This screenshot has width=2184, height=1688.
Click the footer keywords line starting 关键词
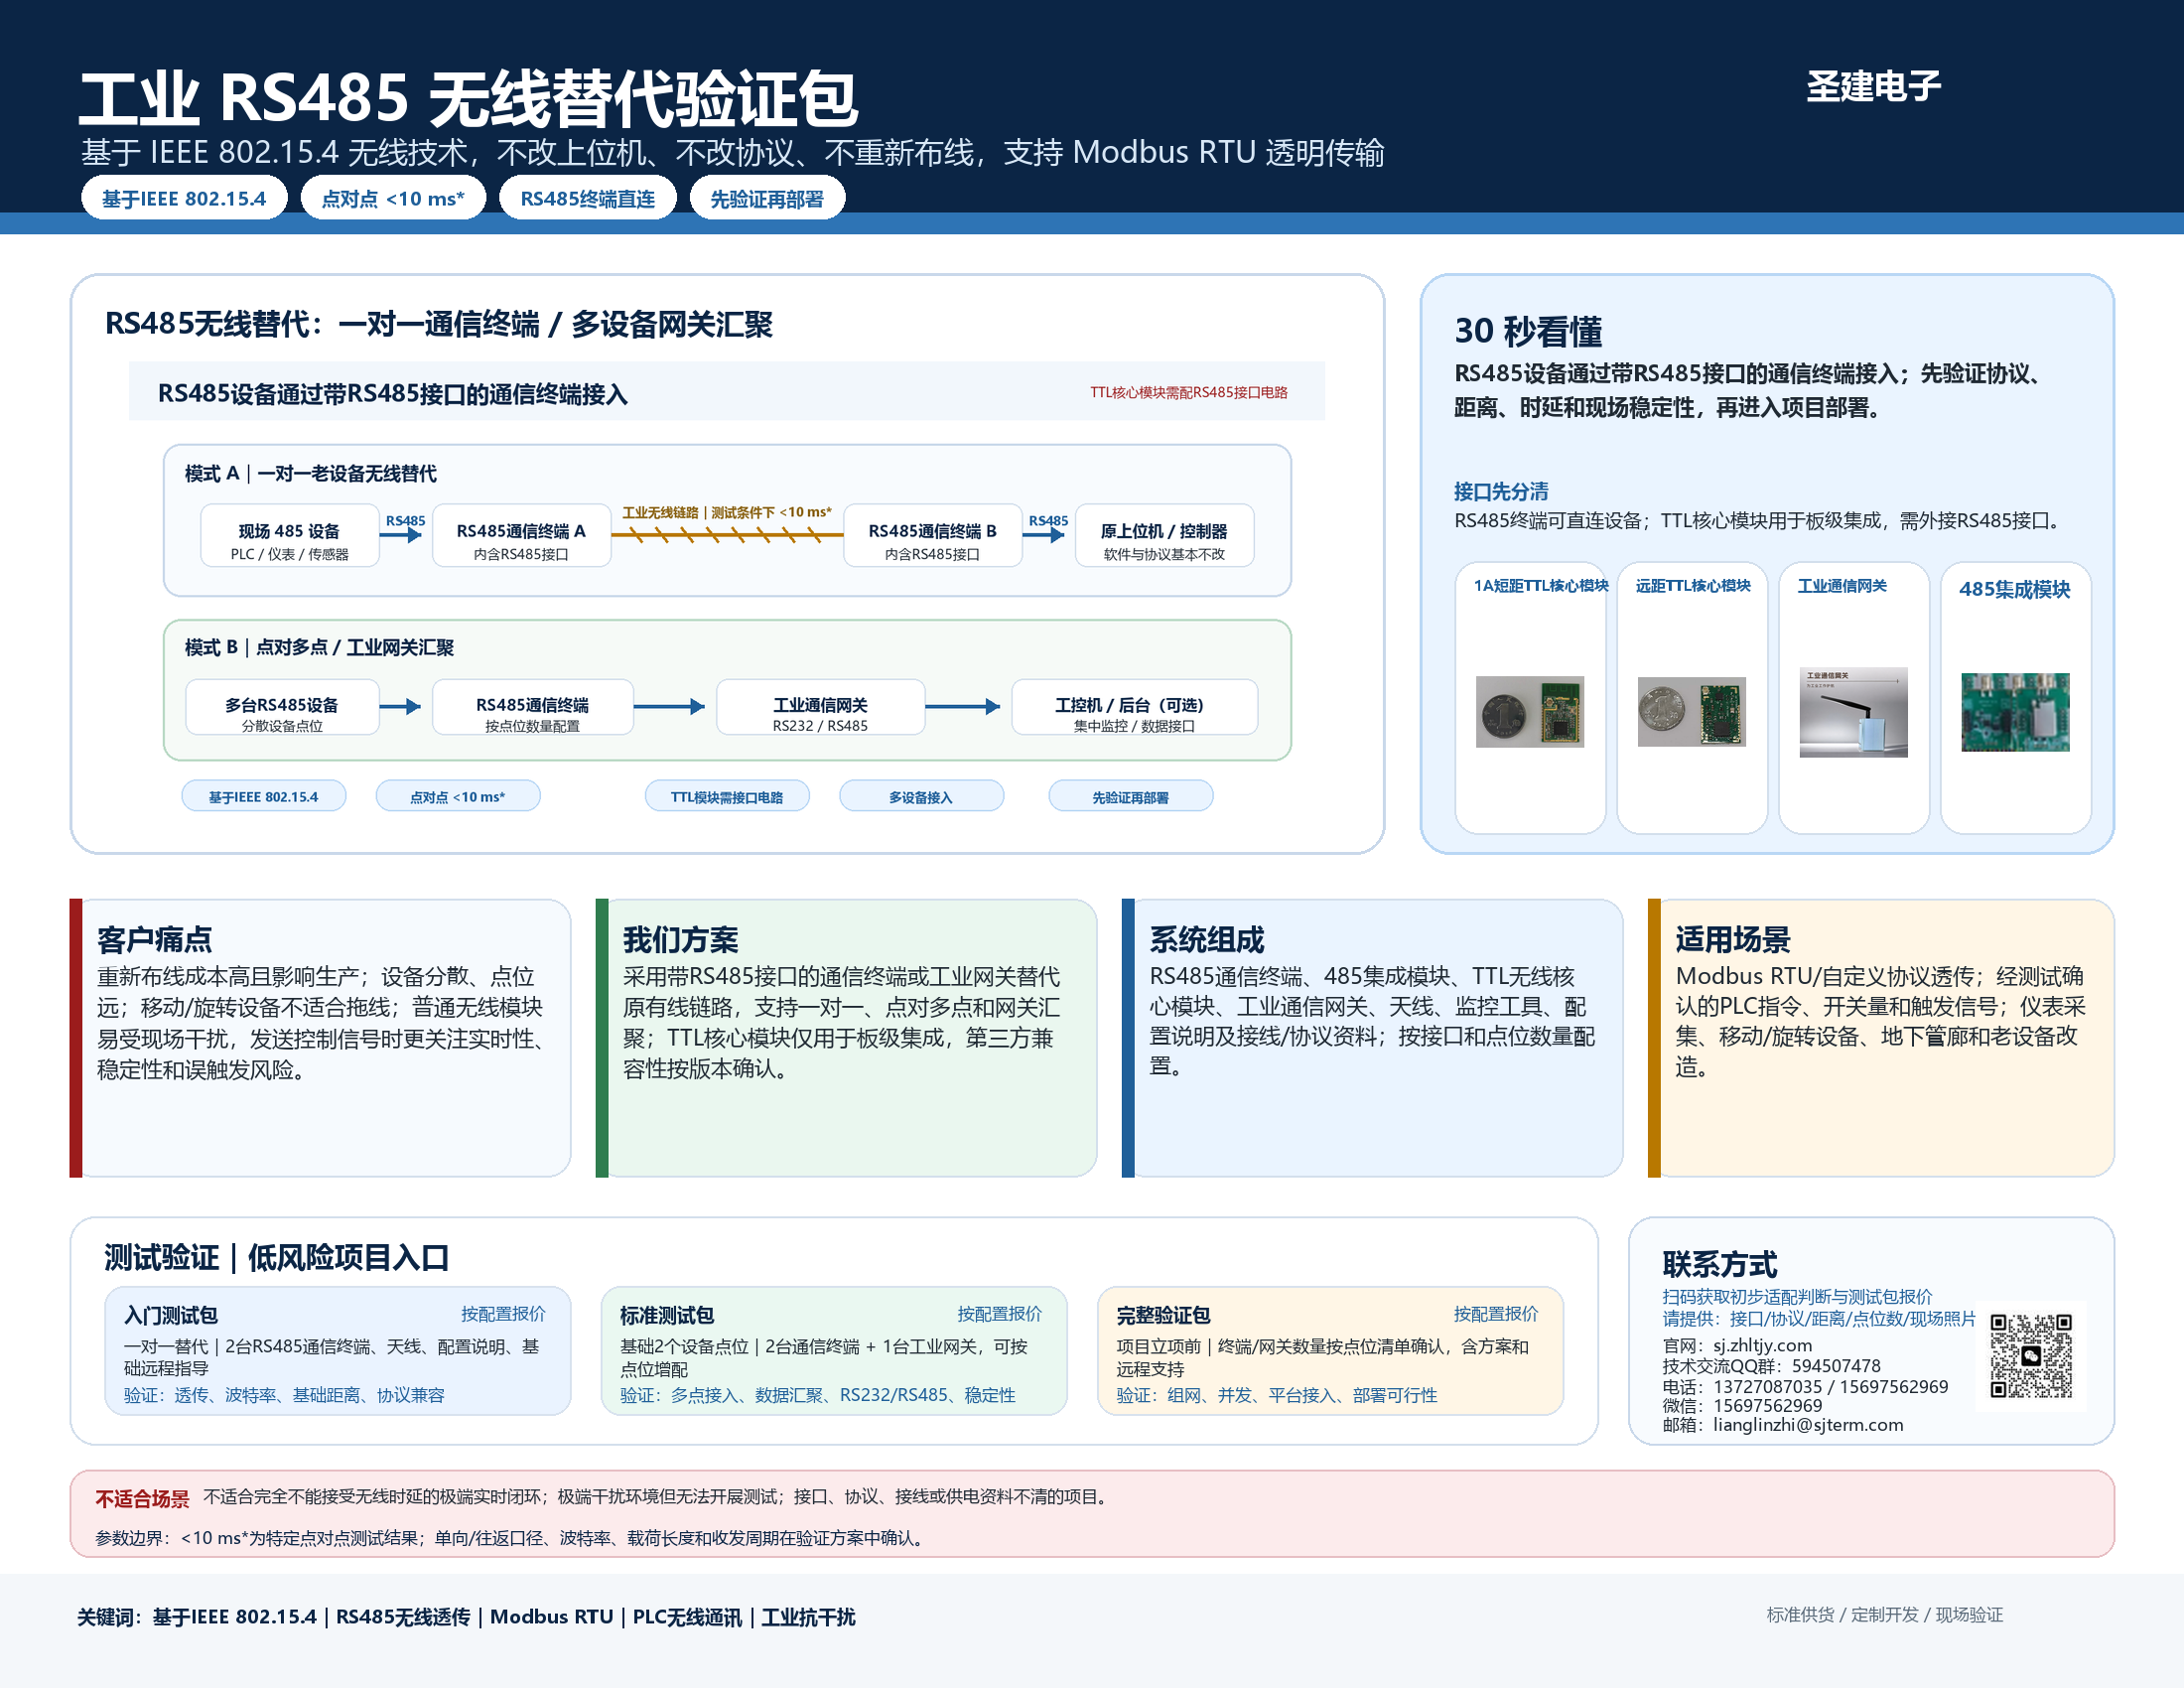tap(466, 1617)
